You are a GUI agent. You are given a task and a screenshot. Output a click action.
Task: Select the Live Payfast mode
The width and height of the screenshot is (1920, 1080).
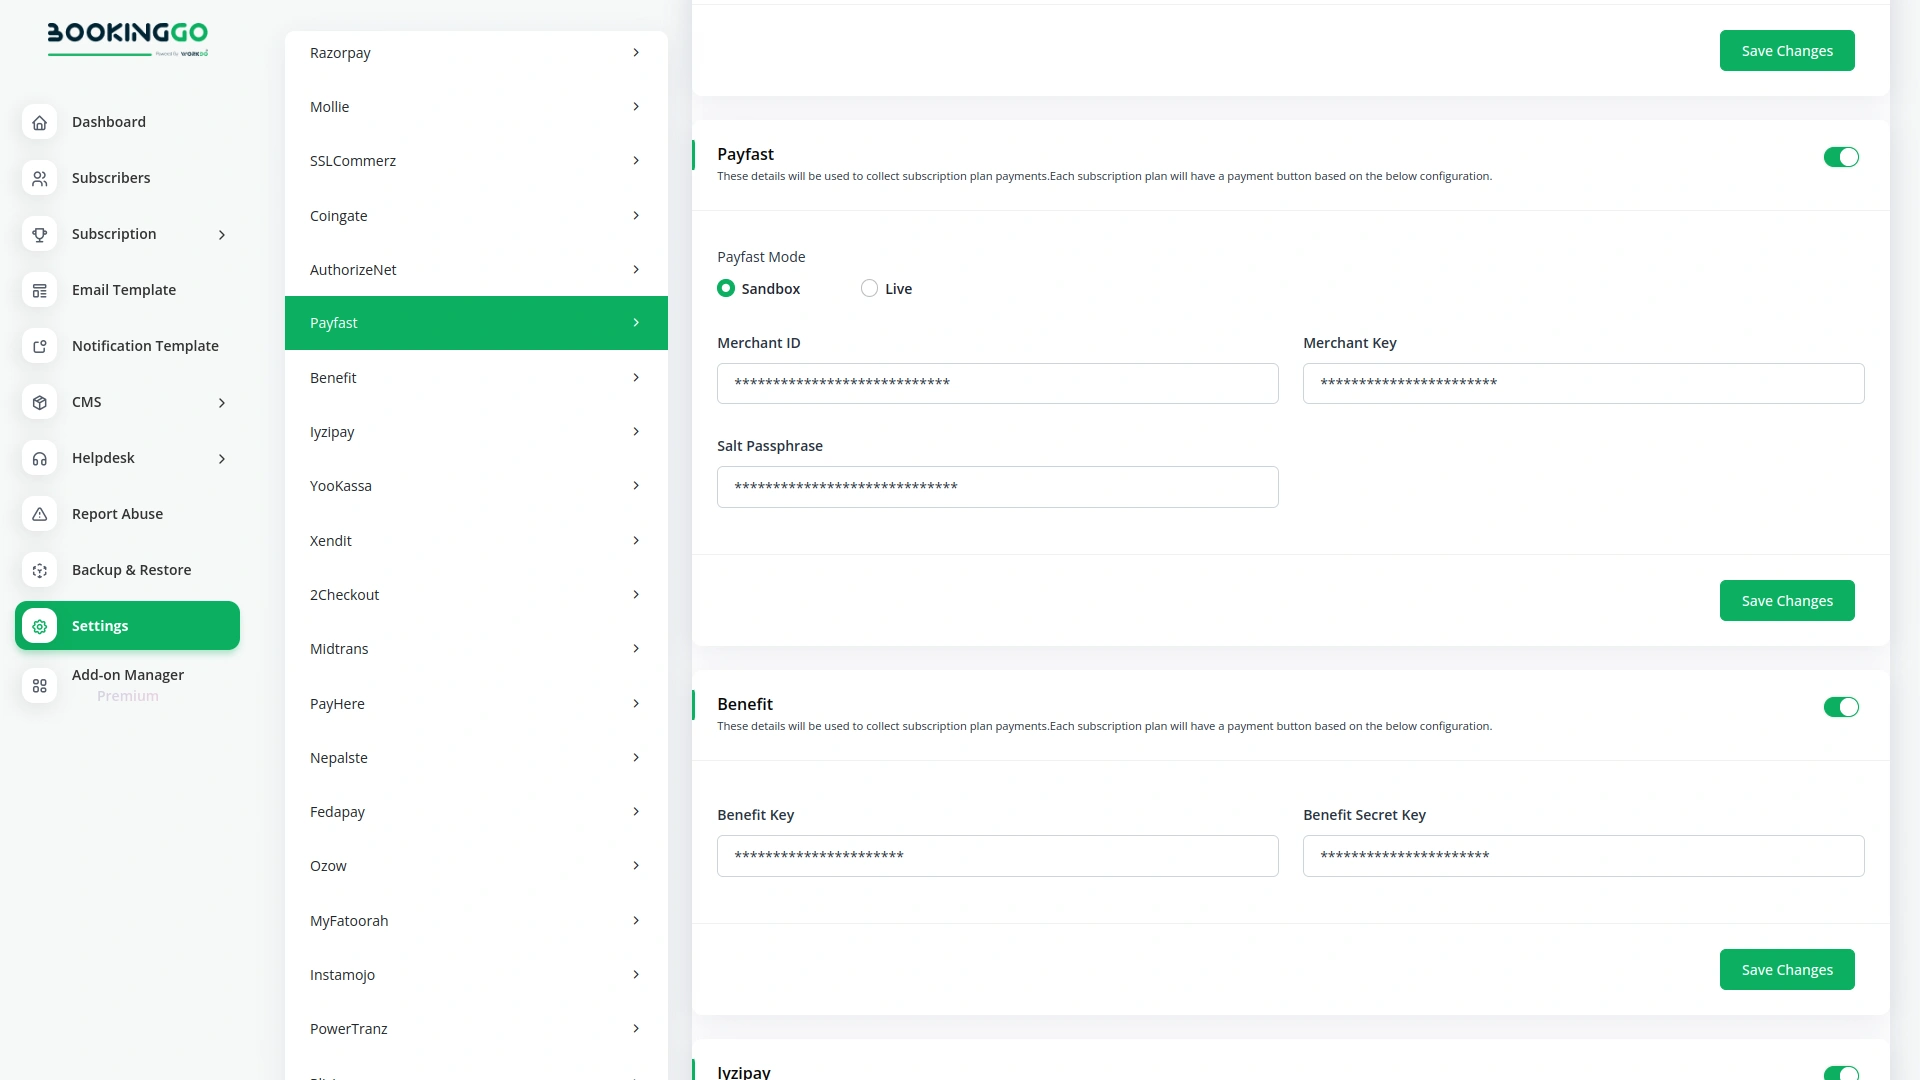point(869,288)
